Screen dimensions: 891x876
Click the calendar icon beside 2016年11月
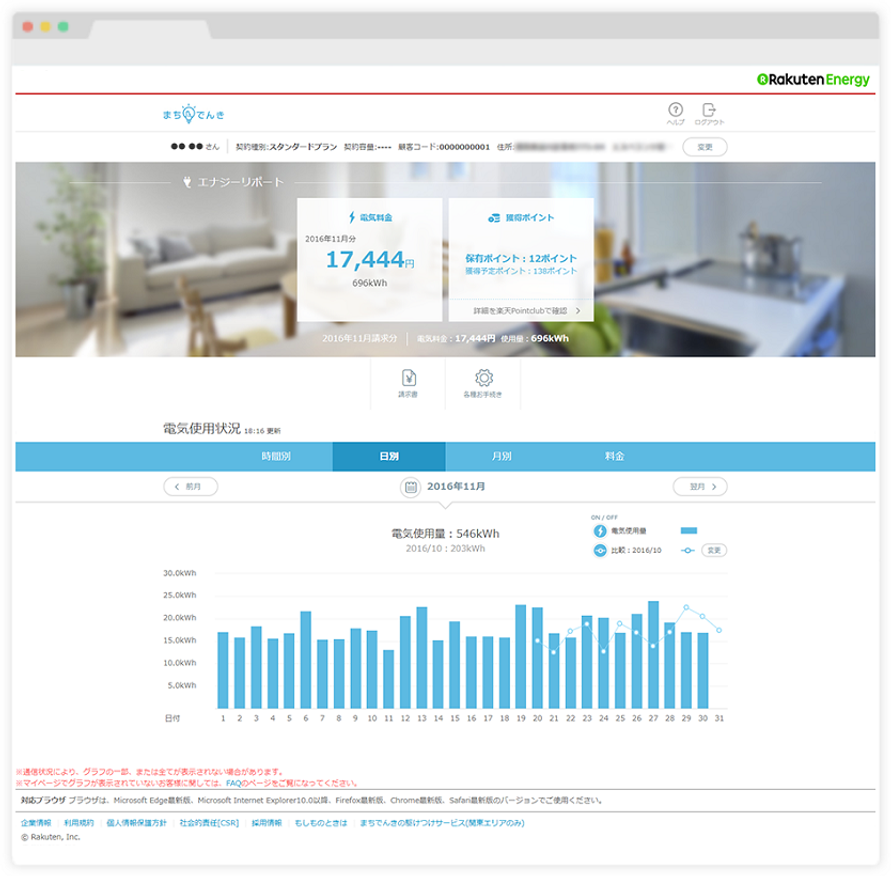pyautogui.click(x=412, y=486)
